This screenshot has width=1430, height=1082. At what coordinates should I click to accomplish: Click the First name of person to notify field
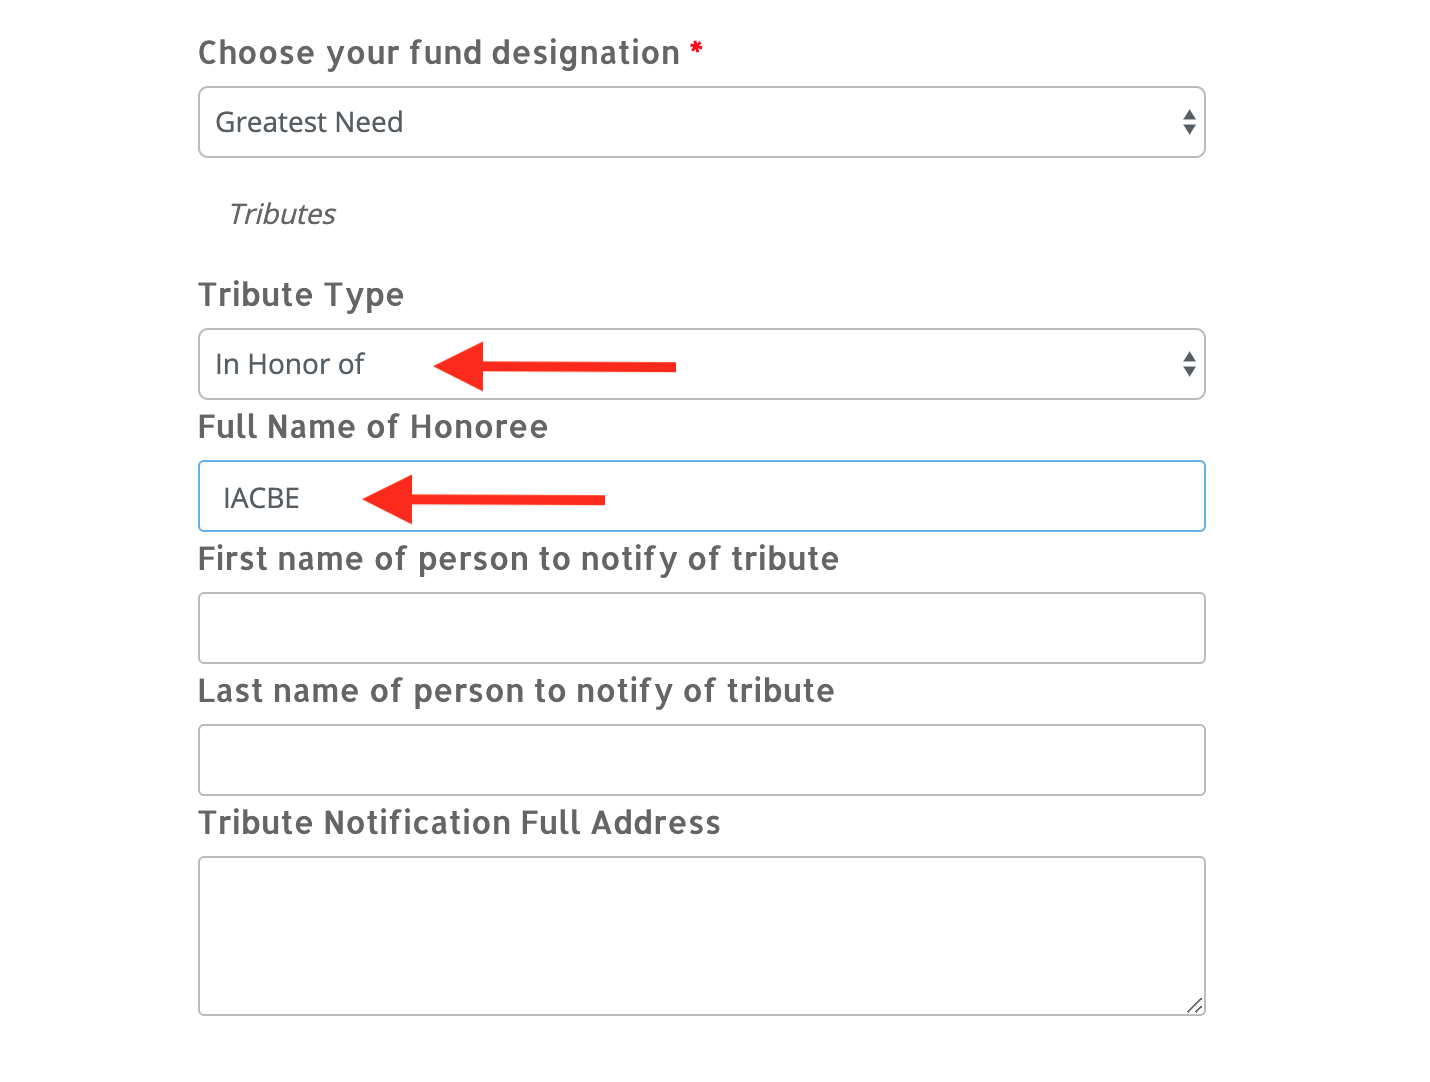pyautogui.click(x=701, y=628)
